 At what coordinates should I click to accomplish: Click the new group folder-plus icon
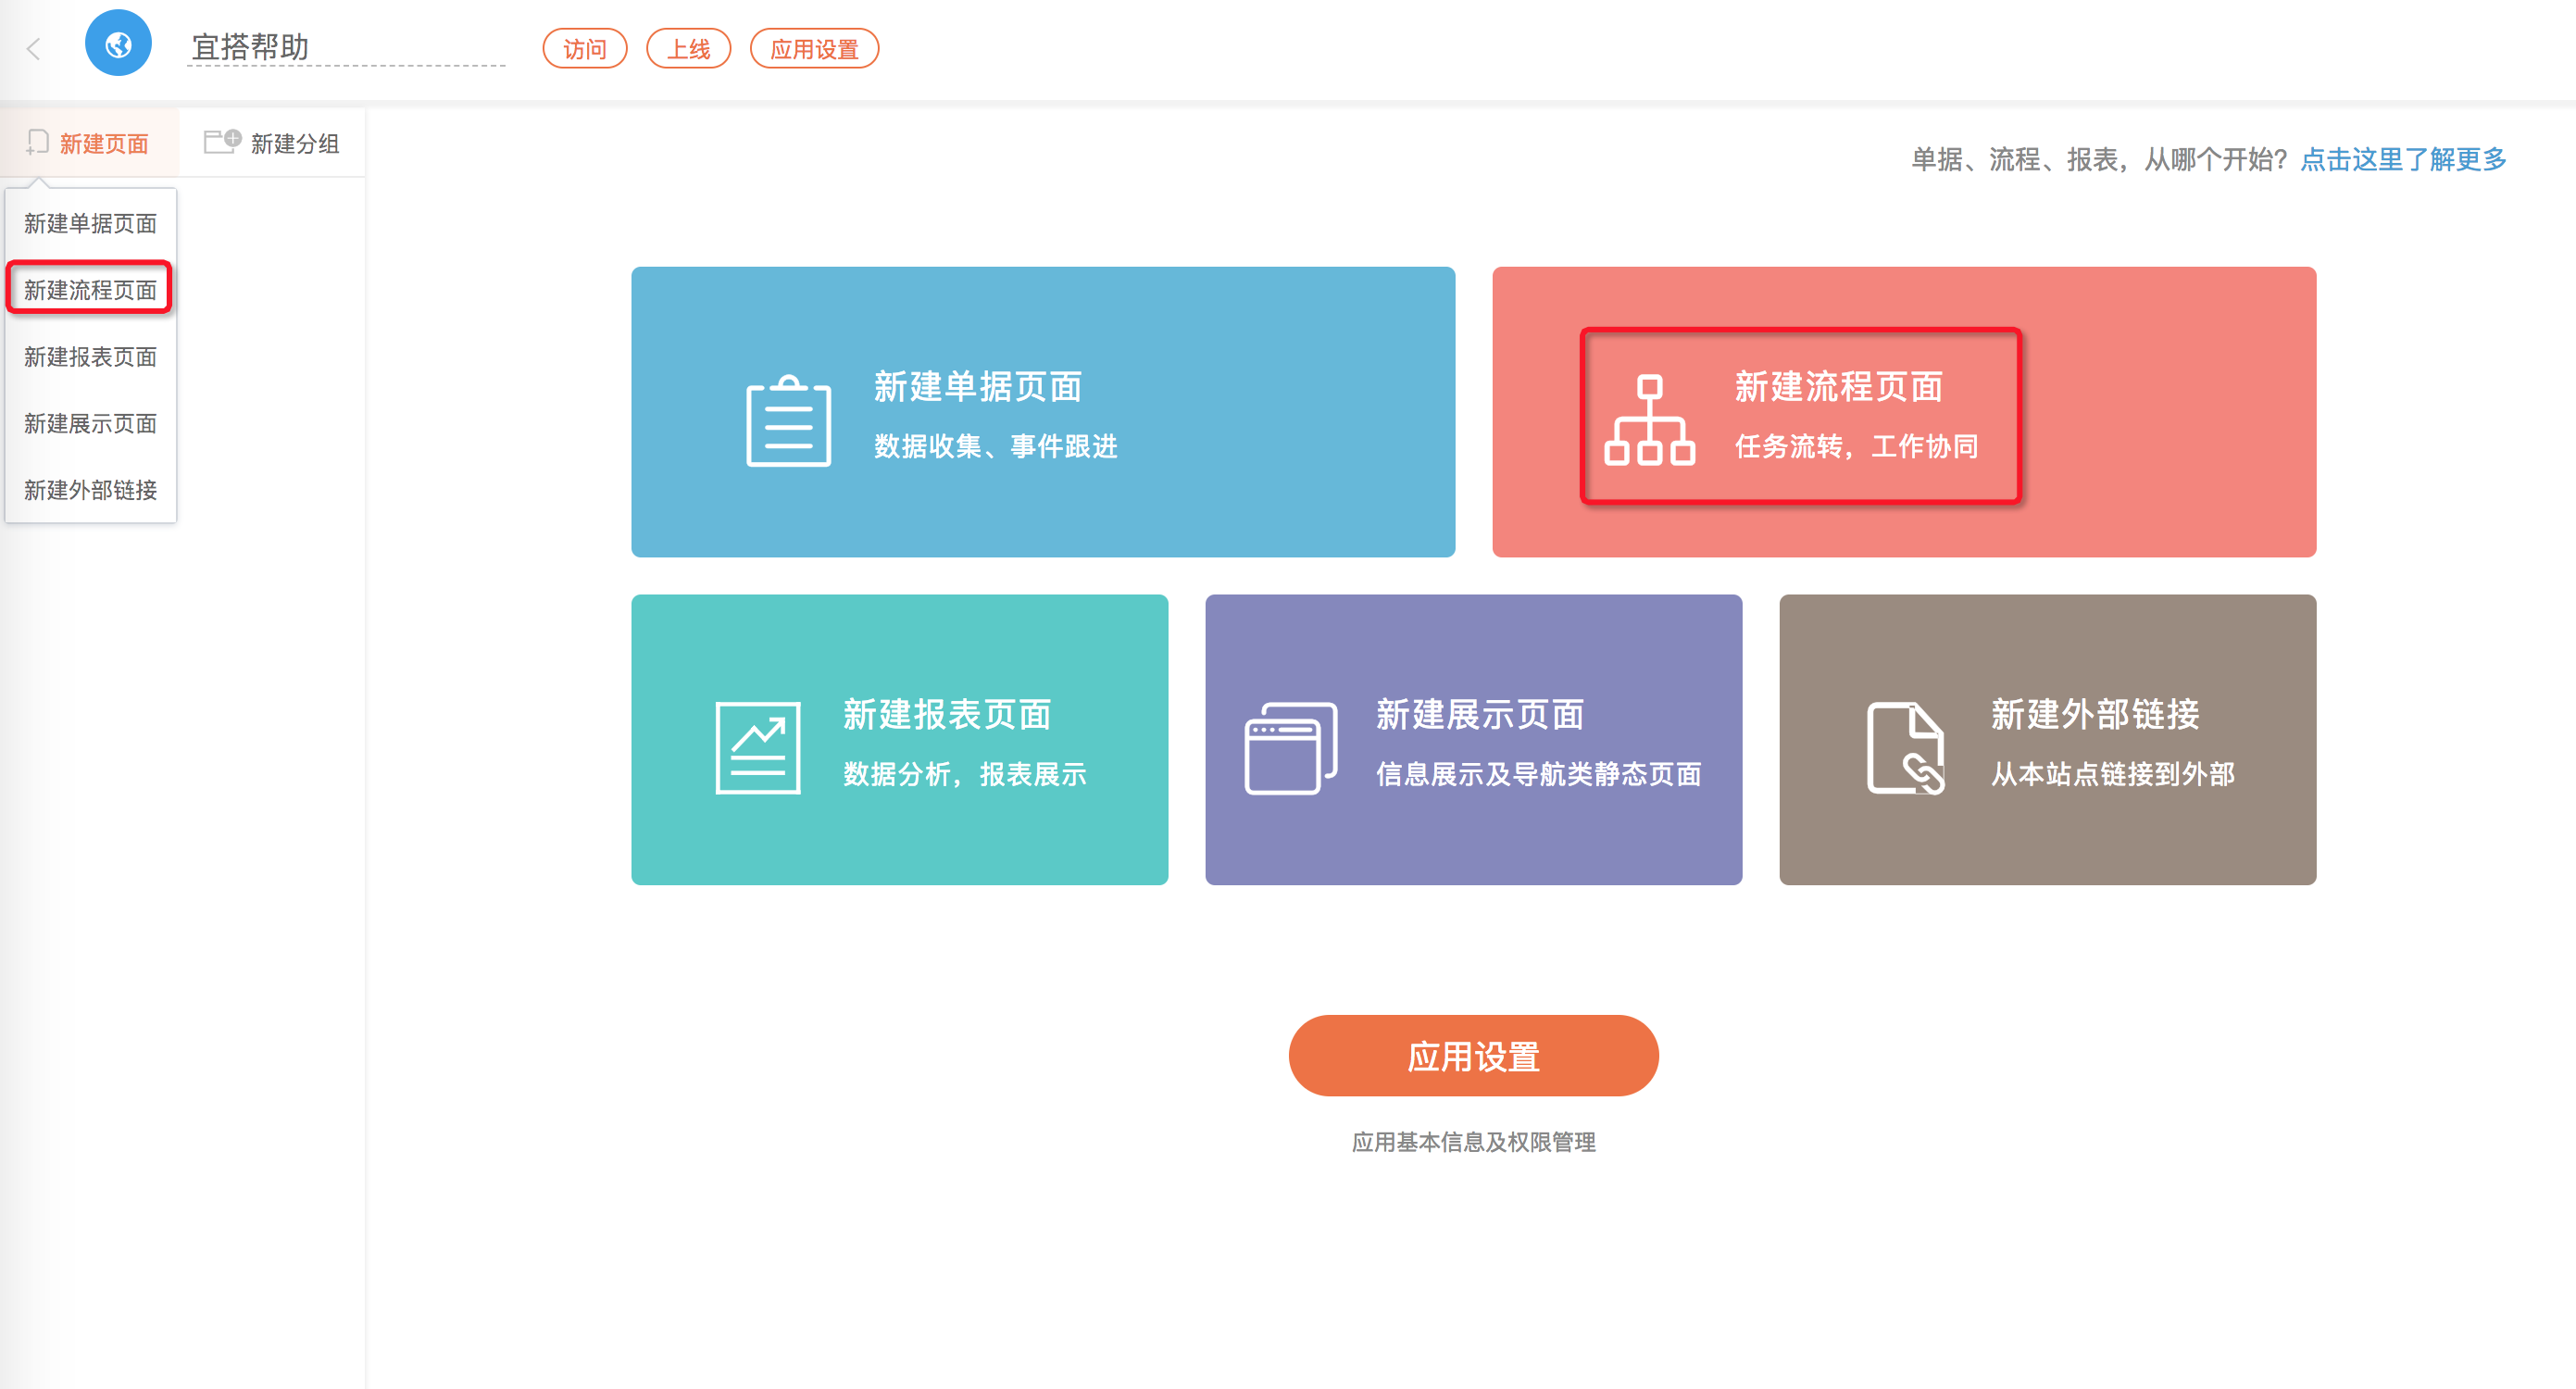point(222,141)
